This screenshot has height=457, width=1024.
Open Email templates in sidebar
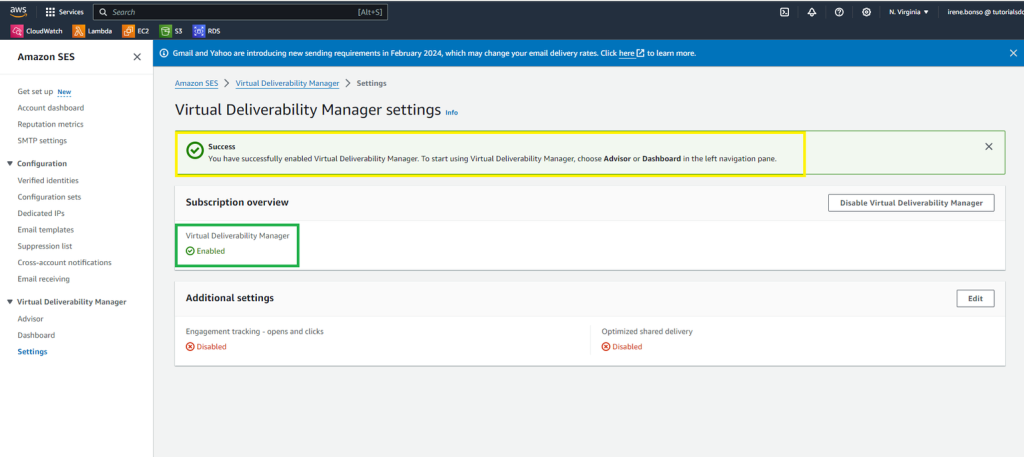(46, 230)
